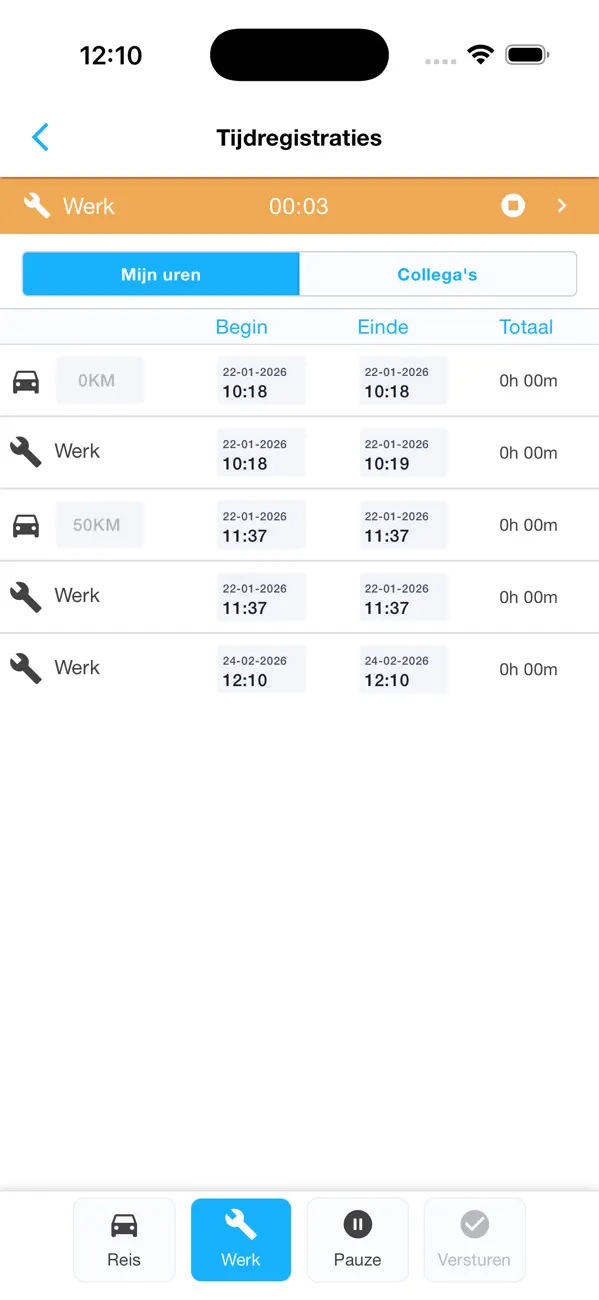Switch to the Collega's tab
Image resolution: width=599 pixels, height=1300 pixels.
click(437, 274)
